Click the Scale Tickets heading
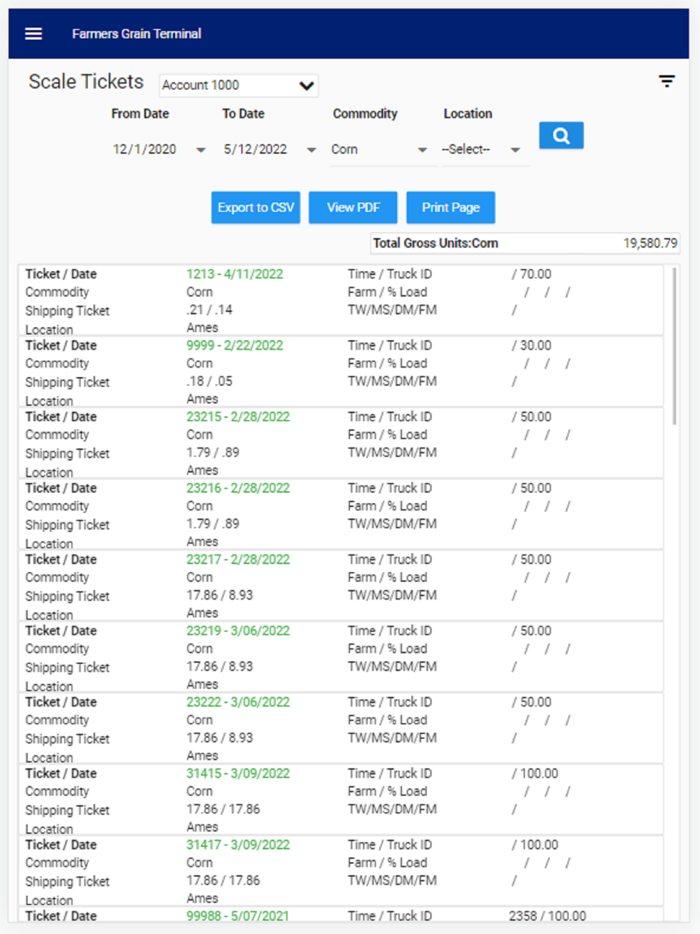 pyautogui.click(x=86, y=82)
